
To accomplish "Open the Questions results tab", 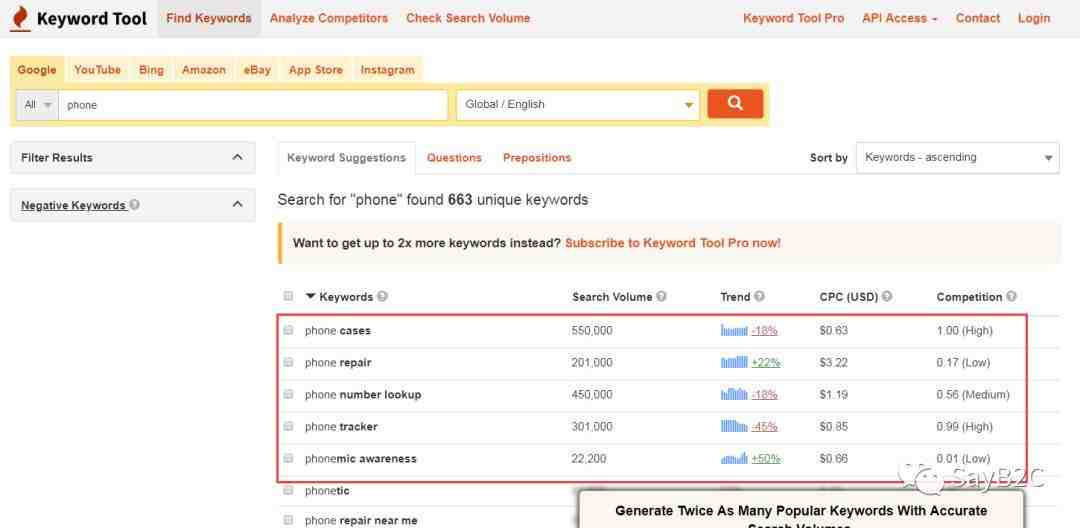I will pyautogui.click(x=454, y=158).
